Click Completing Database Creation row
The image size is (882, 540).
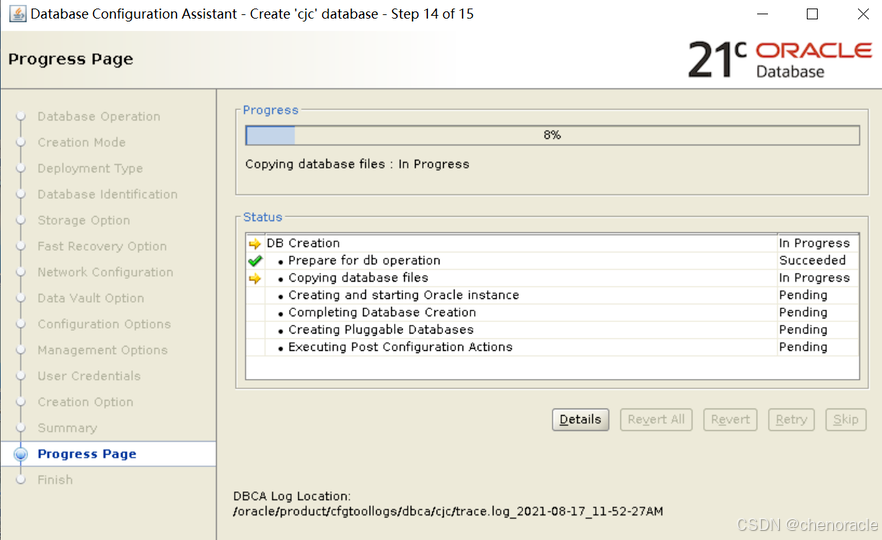coord(552,312)
